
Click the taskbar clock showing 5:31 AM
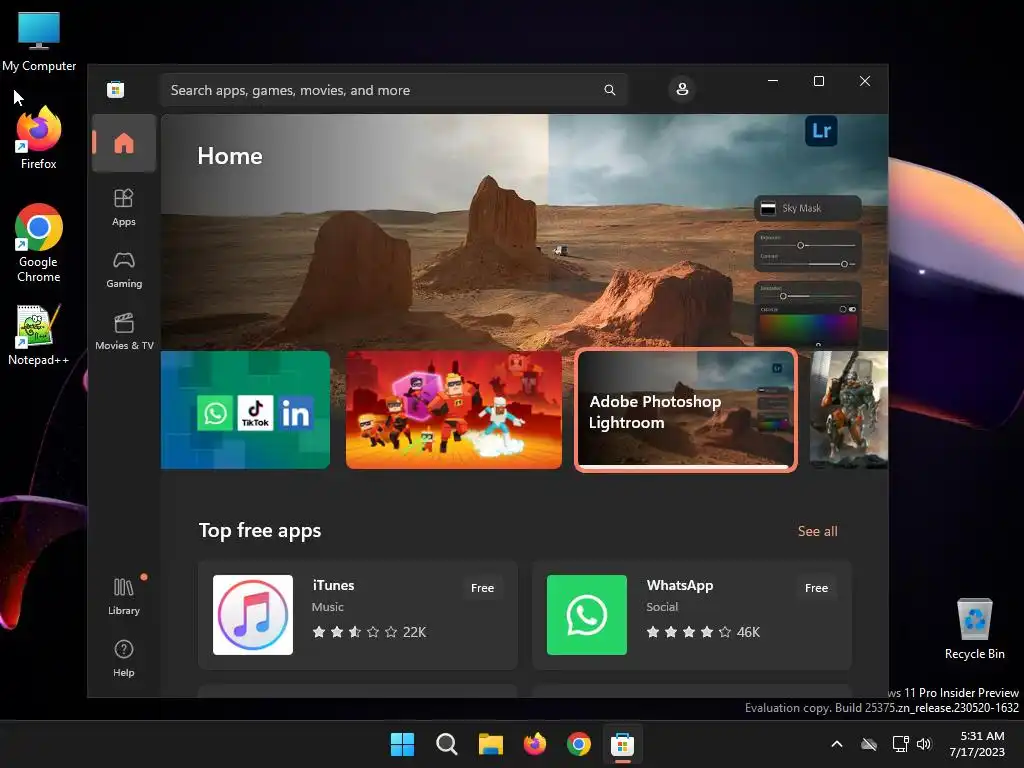977,744
